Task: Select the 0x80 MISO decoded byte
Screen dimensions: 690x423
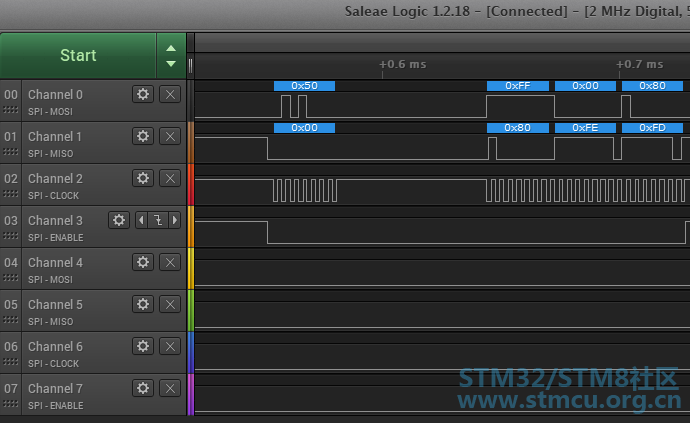Action: tap(518, 128)
